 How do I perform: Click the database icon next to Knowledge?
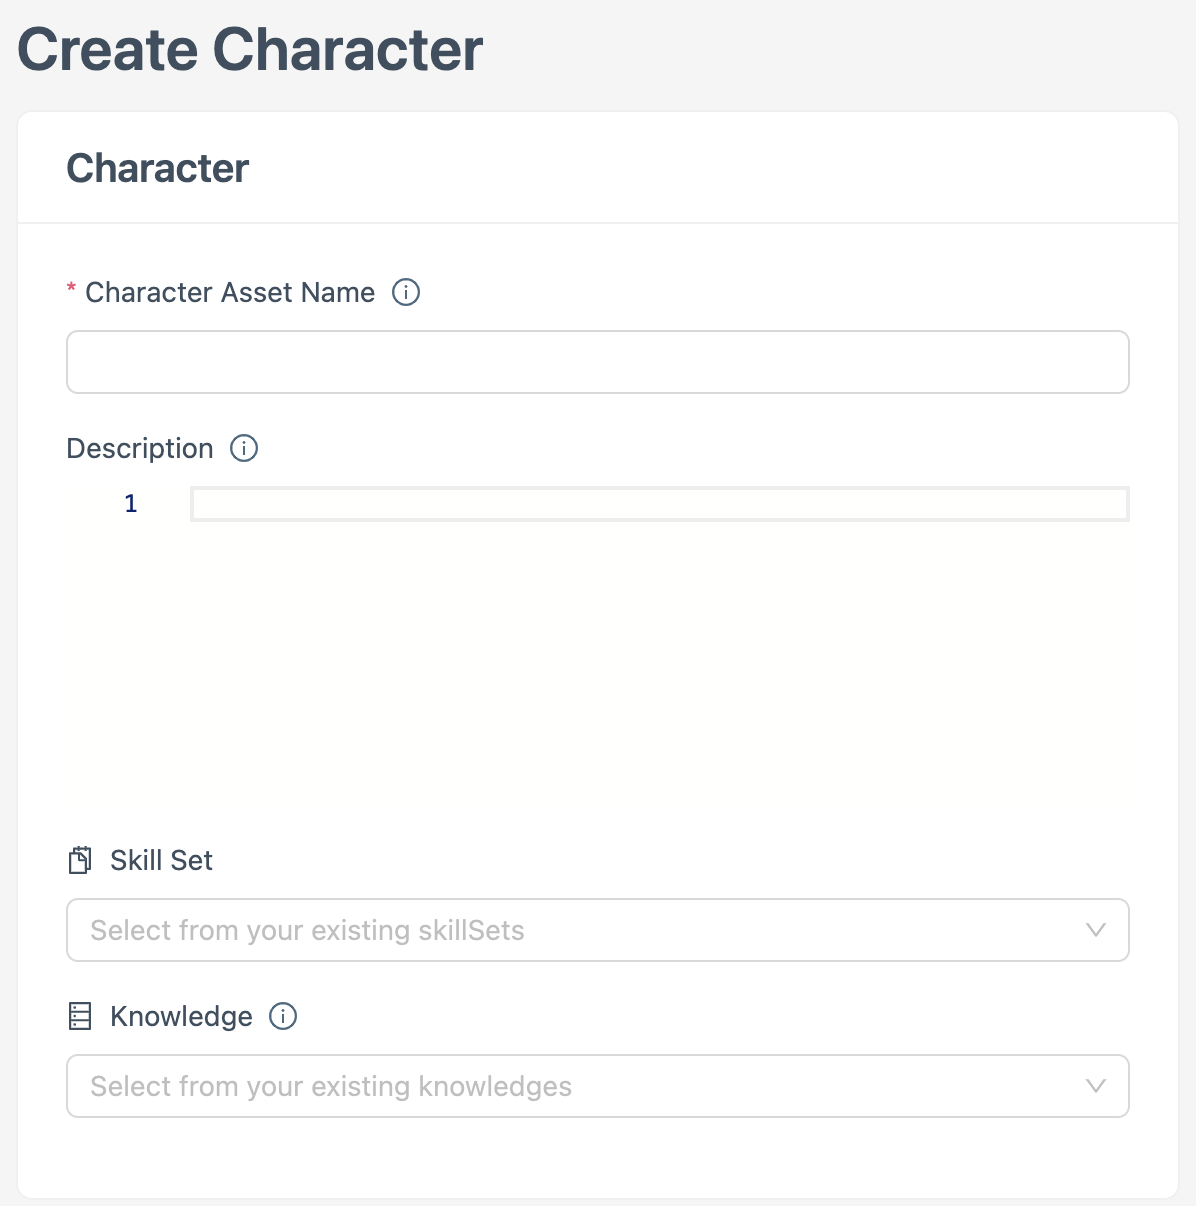80,1015
